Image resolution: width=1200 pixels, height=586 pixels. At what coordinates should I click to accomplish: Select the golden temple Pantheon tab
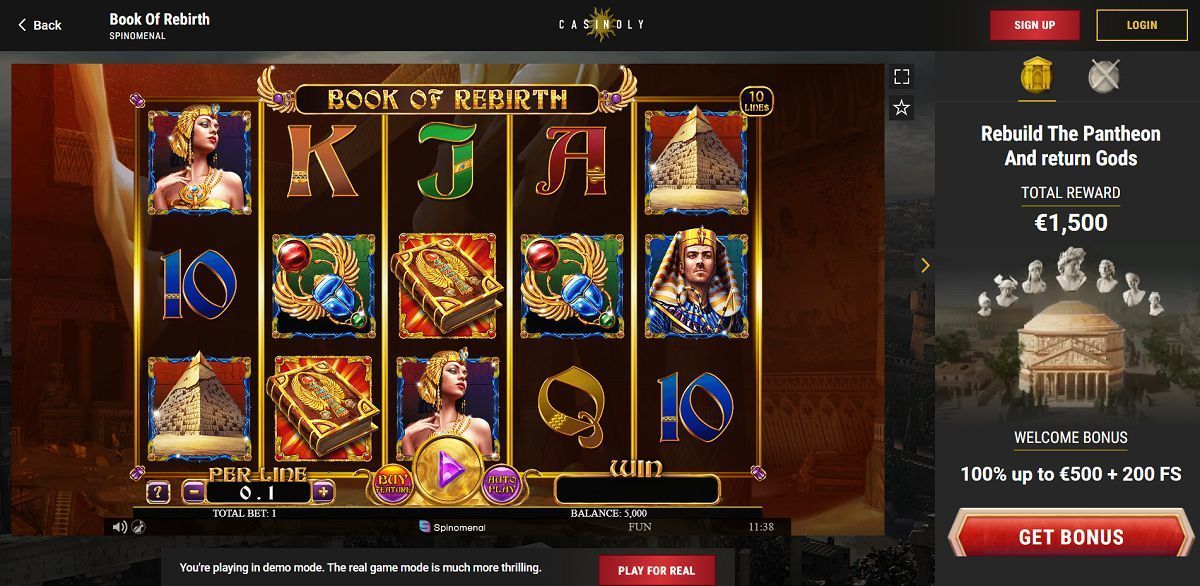[1037, 76]
